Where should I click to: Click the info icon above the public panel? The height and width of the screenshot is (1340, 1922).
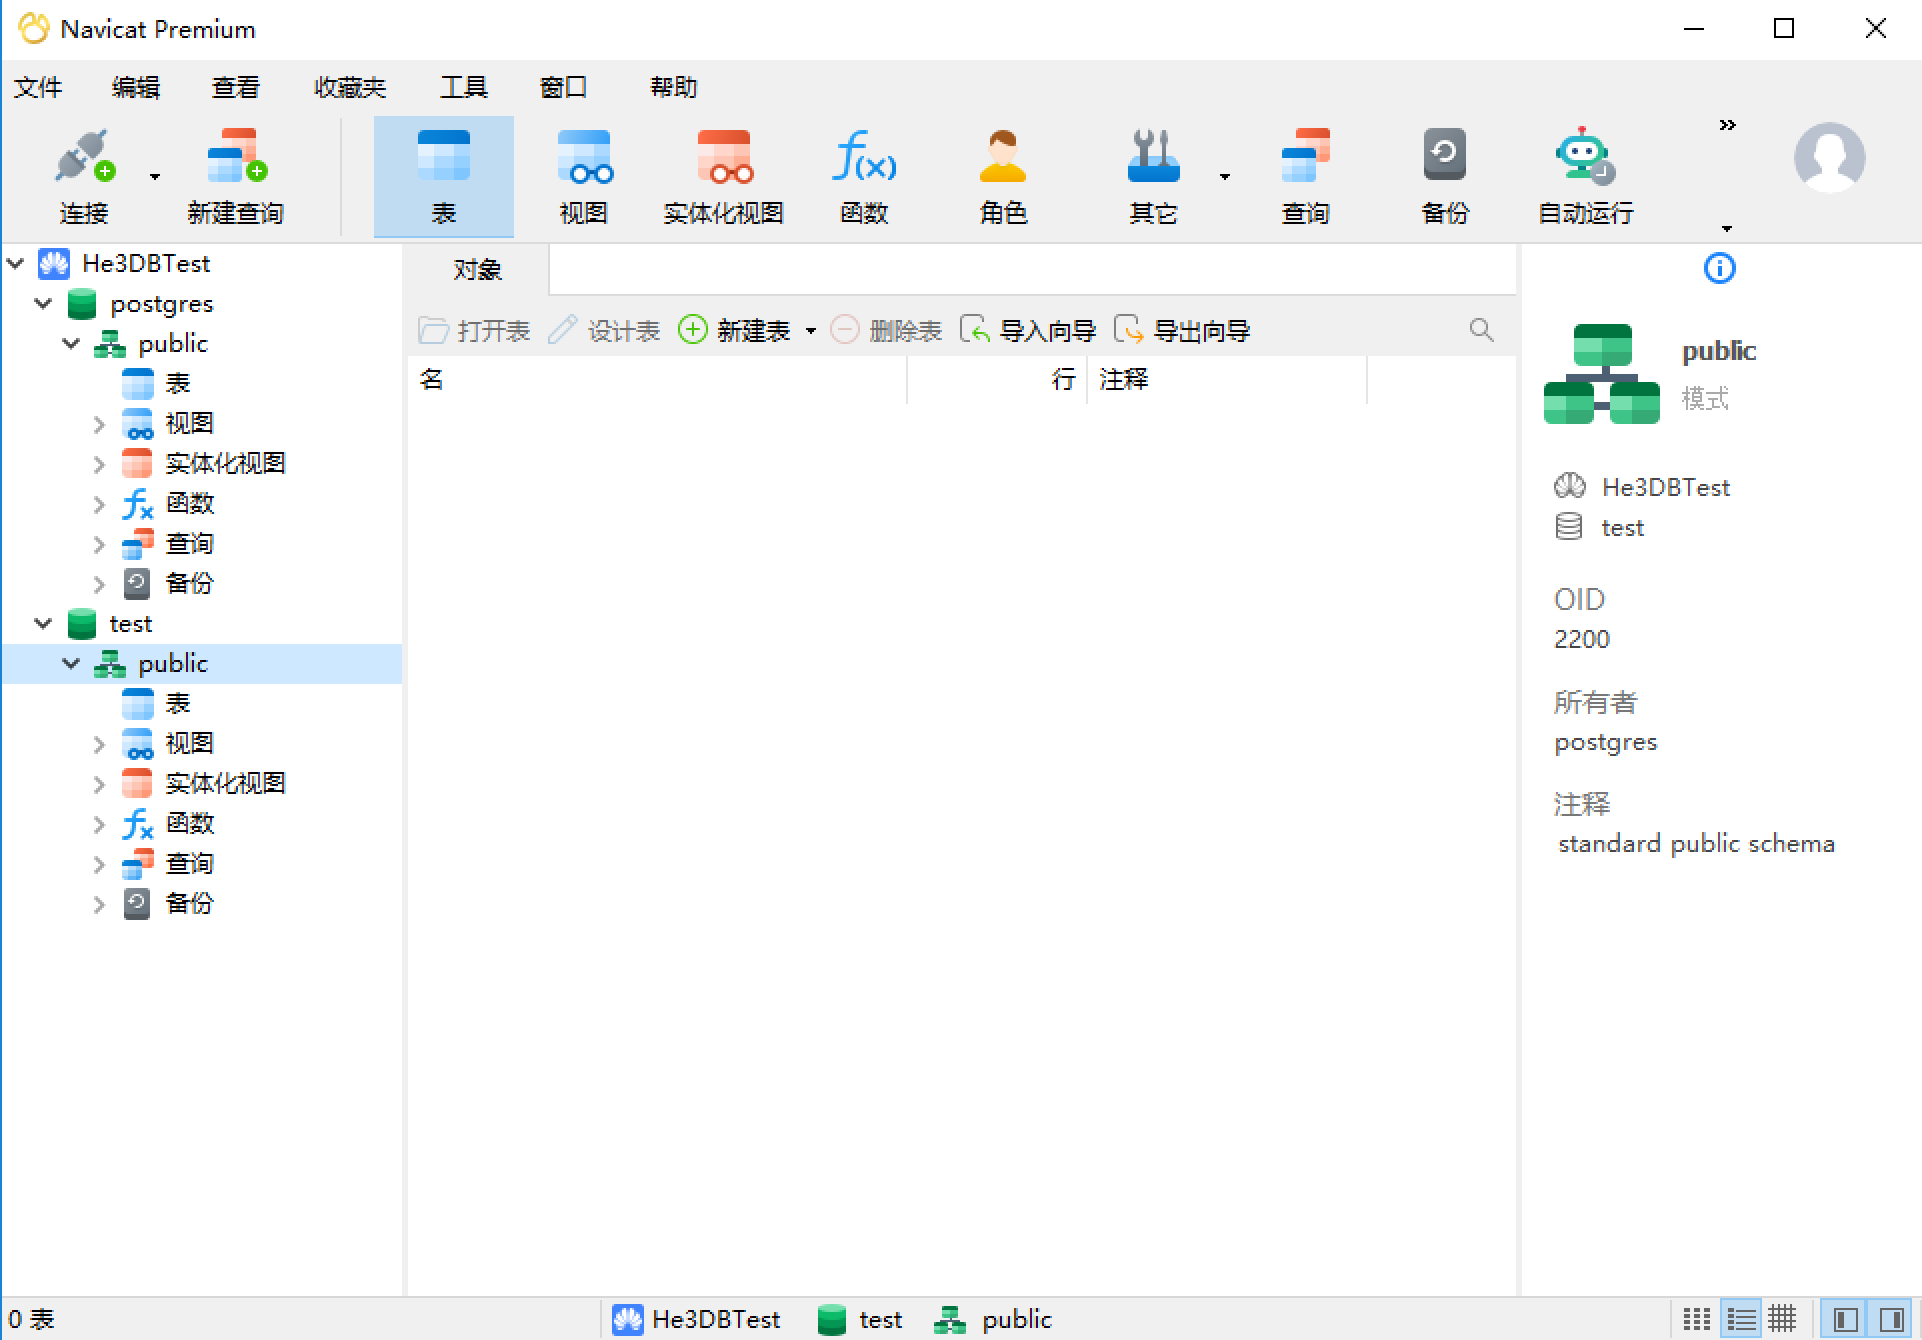1719,268
